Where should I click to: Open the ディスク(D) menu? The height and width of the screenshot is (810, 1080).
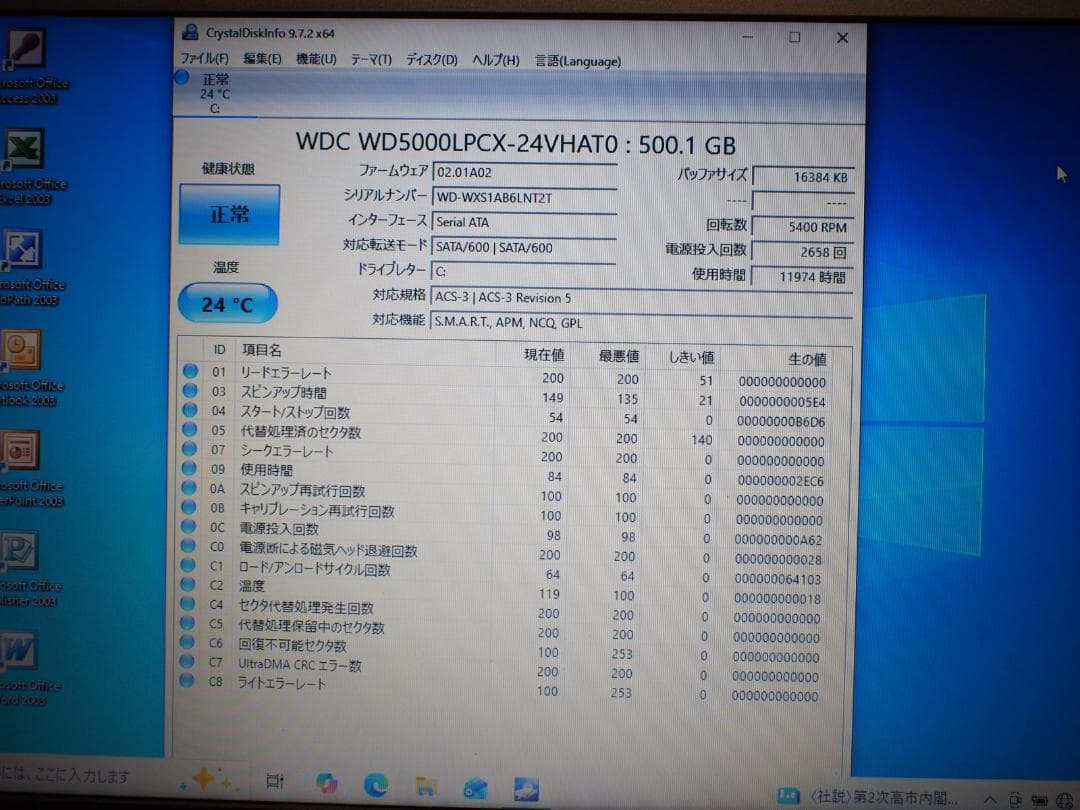431,60
